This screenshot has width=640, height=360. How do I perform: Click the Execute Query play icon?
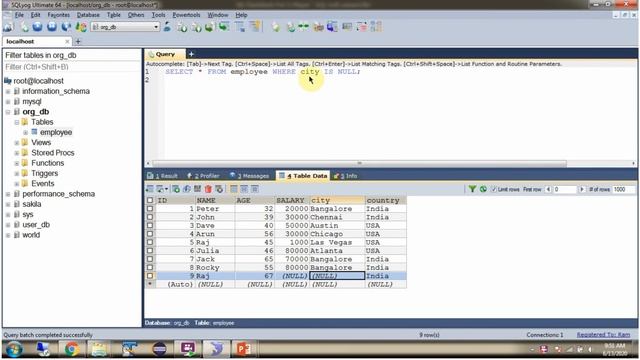[38, 27]
